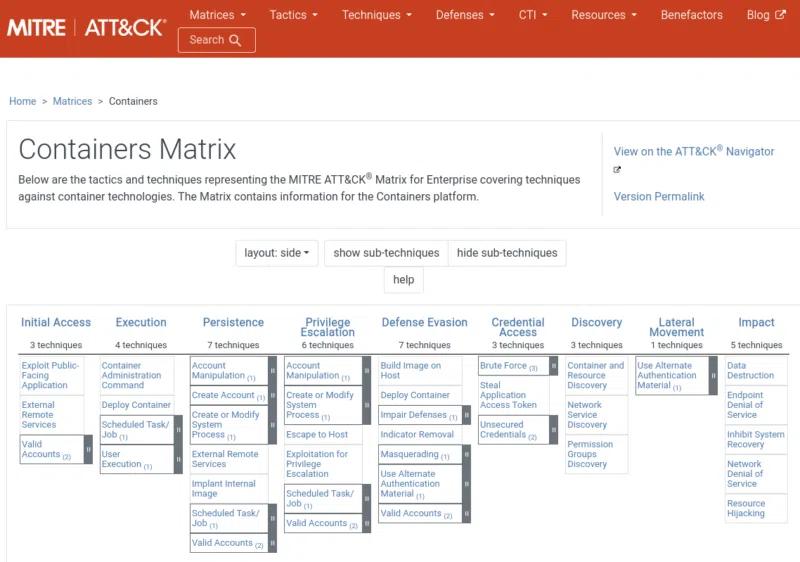Viewport: 800px width, 562px height.
Task: Open Network Denial of Service technique
Action: [745, 474]
